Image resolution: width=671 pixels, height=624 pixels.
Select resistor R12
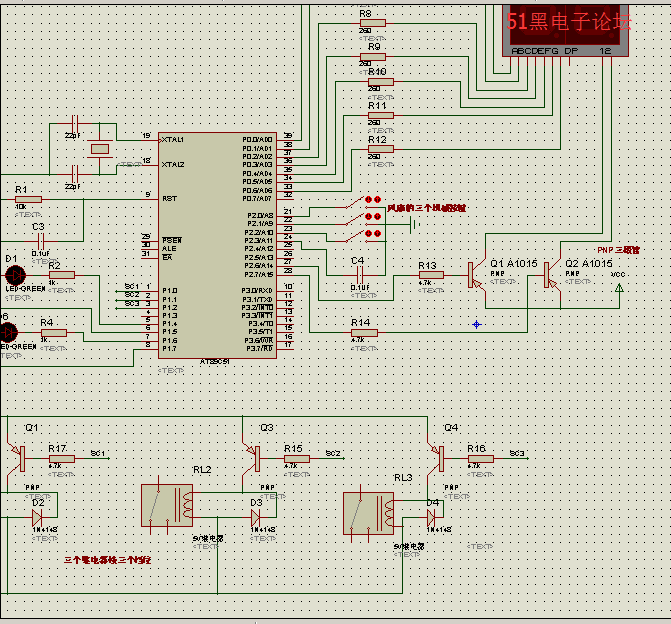click(381, 149)
